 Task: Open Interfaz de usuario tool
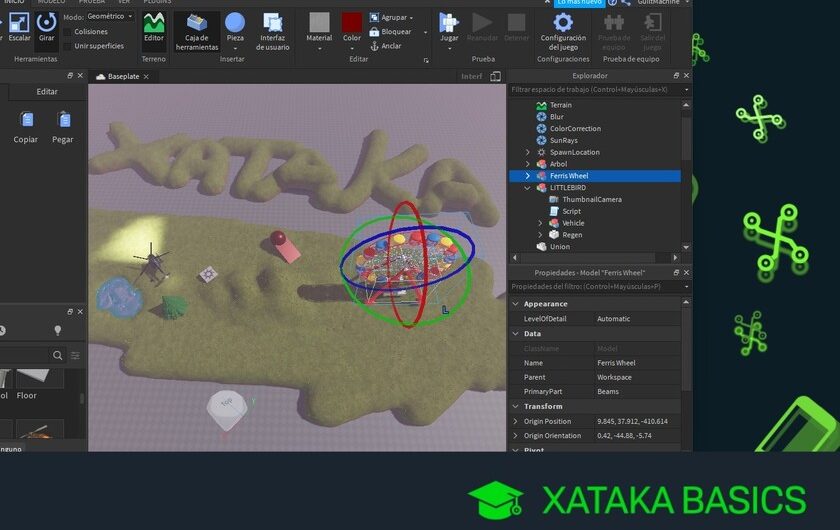(273, 32)
